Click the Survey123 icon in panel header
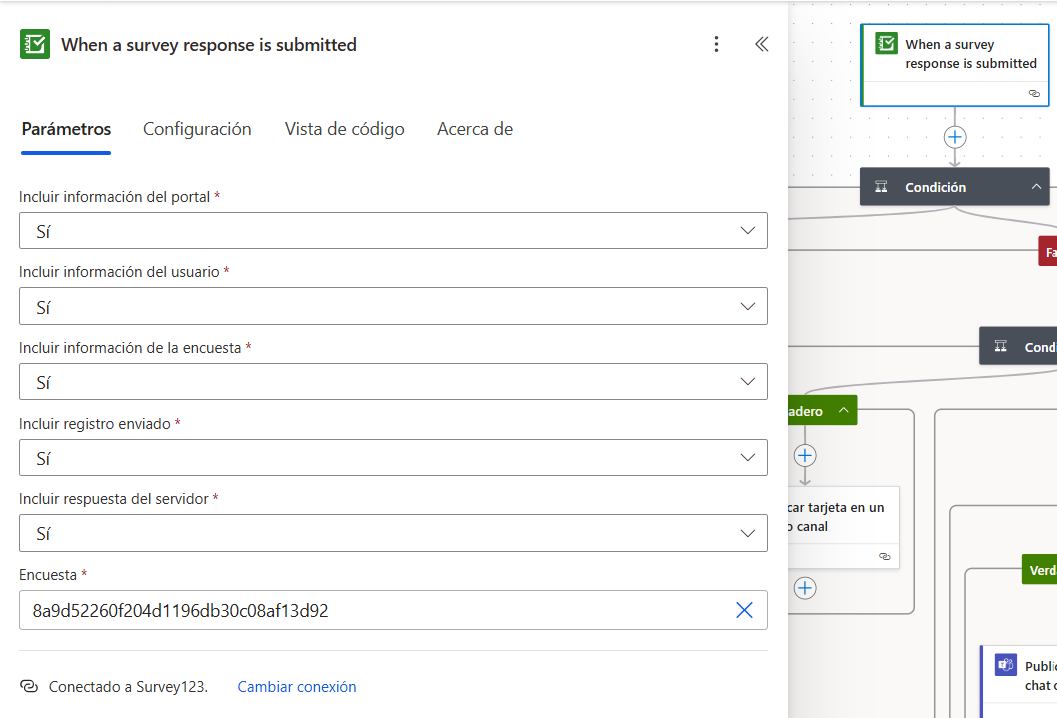1057x718 pixels. tap(35, 44)
